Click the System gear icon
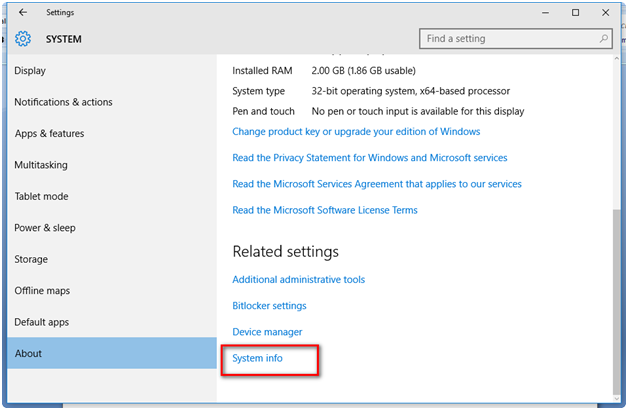The image size is (628, 410). 23,40
